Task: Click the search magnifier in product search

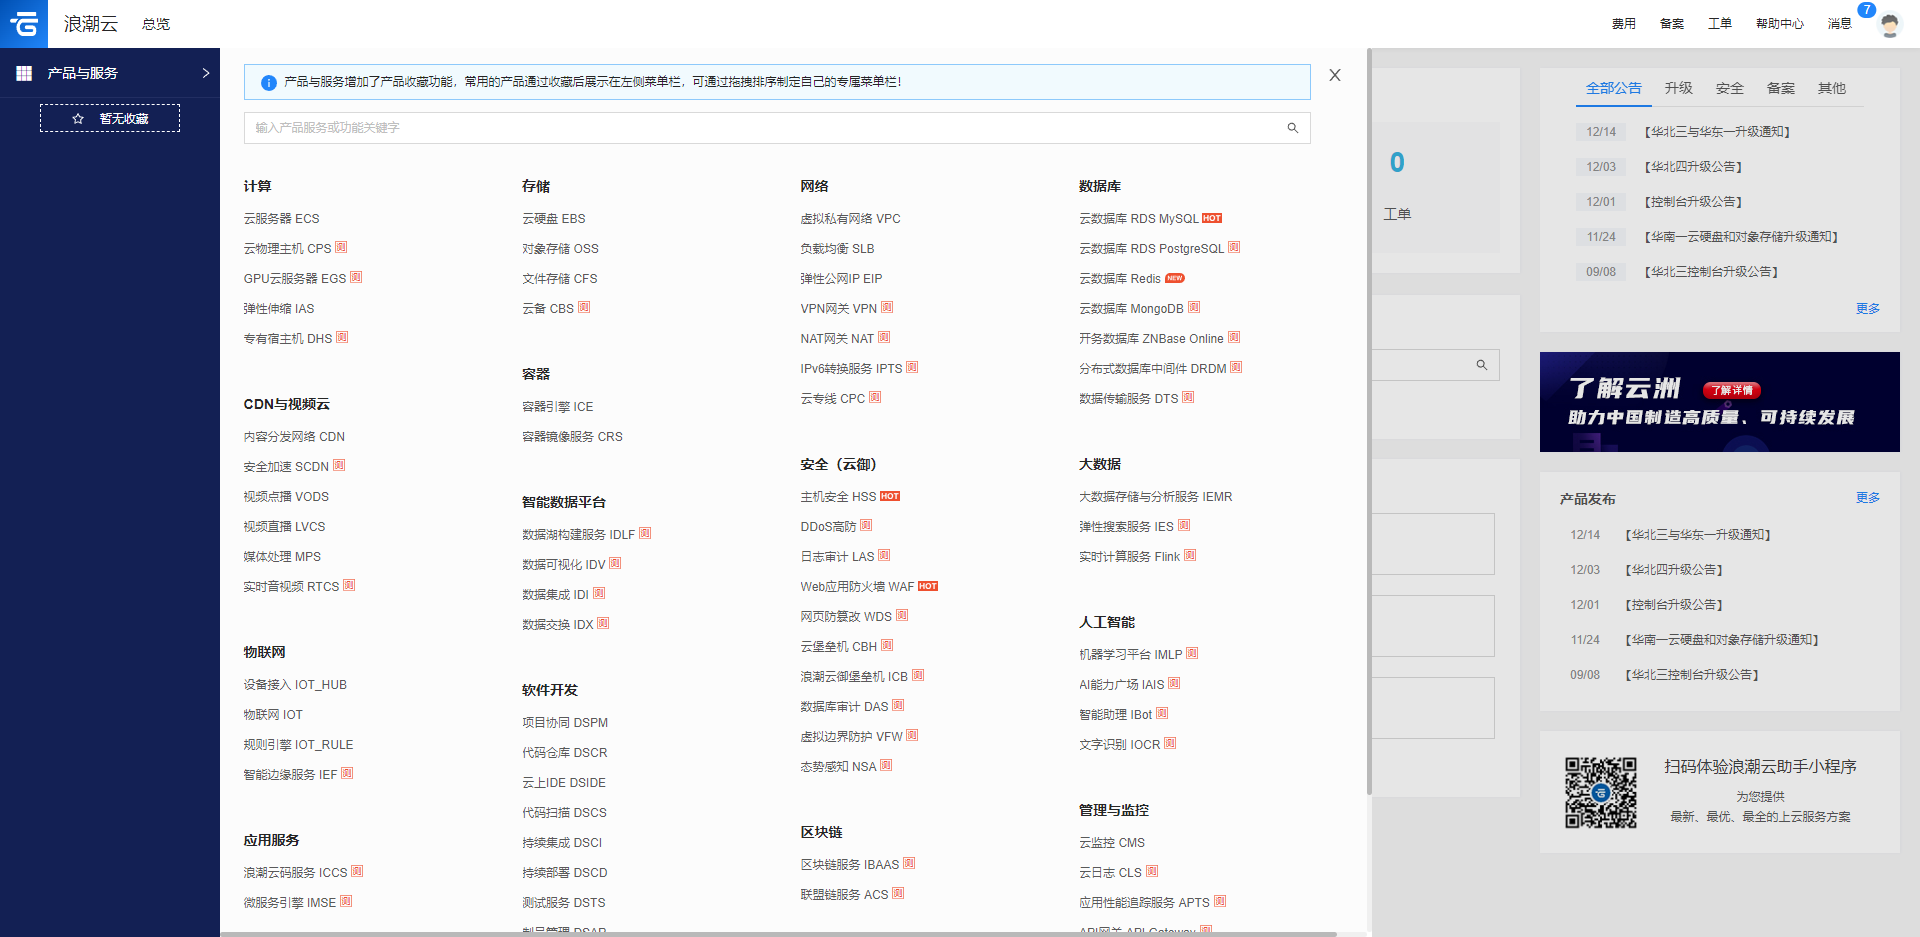Action: pyautogui.click(x=1293, y=128)
